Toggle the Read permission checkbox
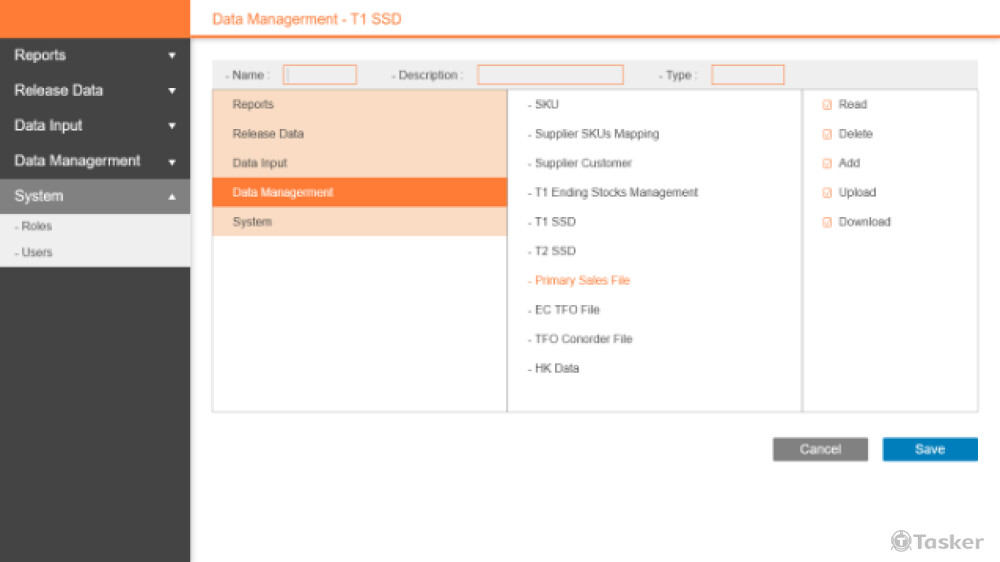This screenshot has height=562, width=1000. [x=827, y=105]
